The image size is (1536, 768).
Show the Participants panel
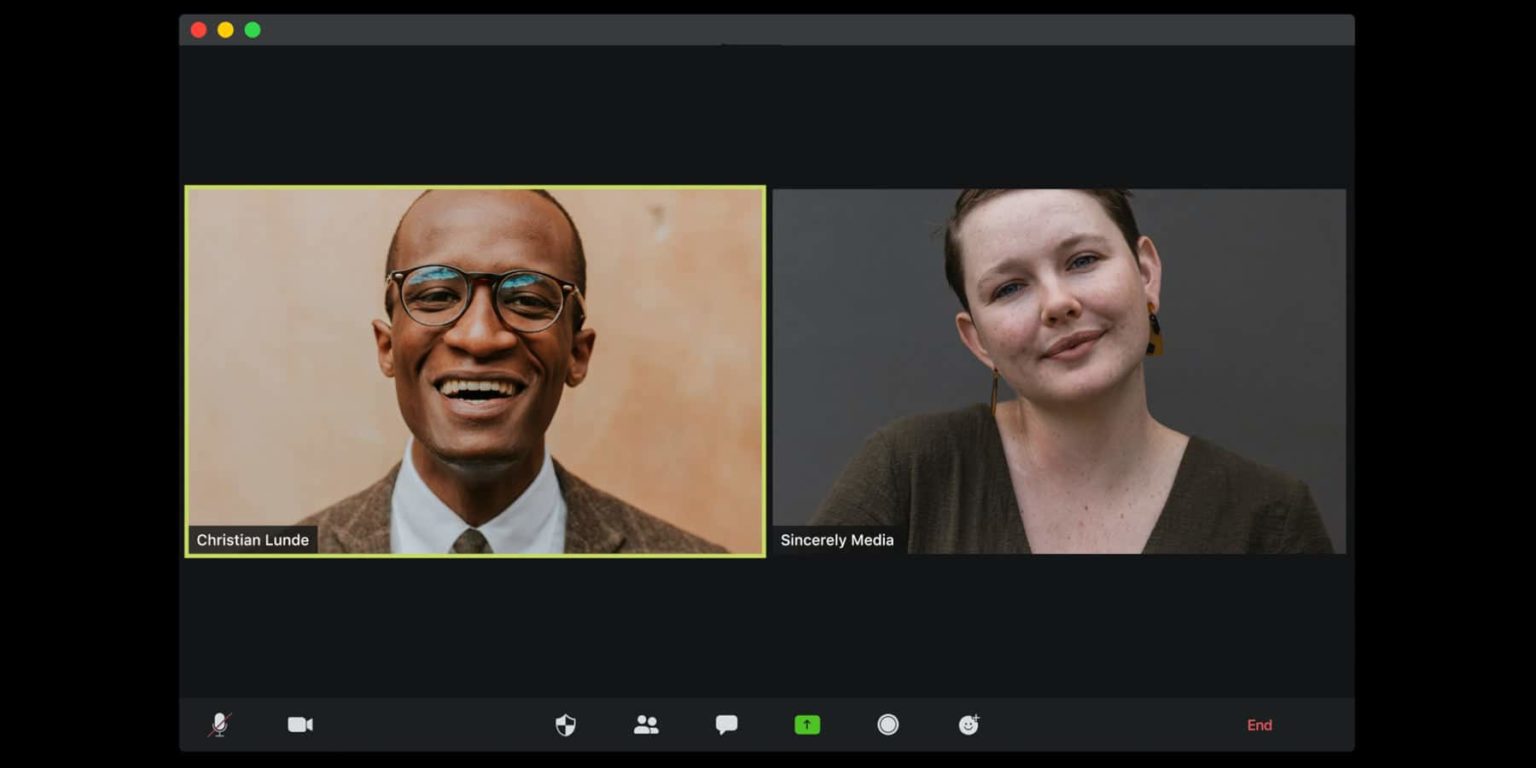pyautogui.click(x=645, y=724)
